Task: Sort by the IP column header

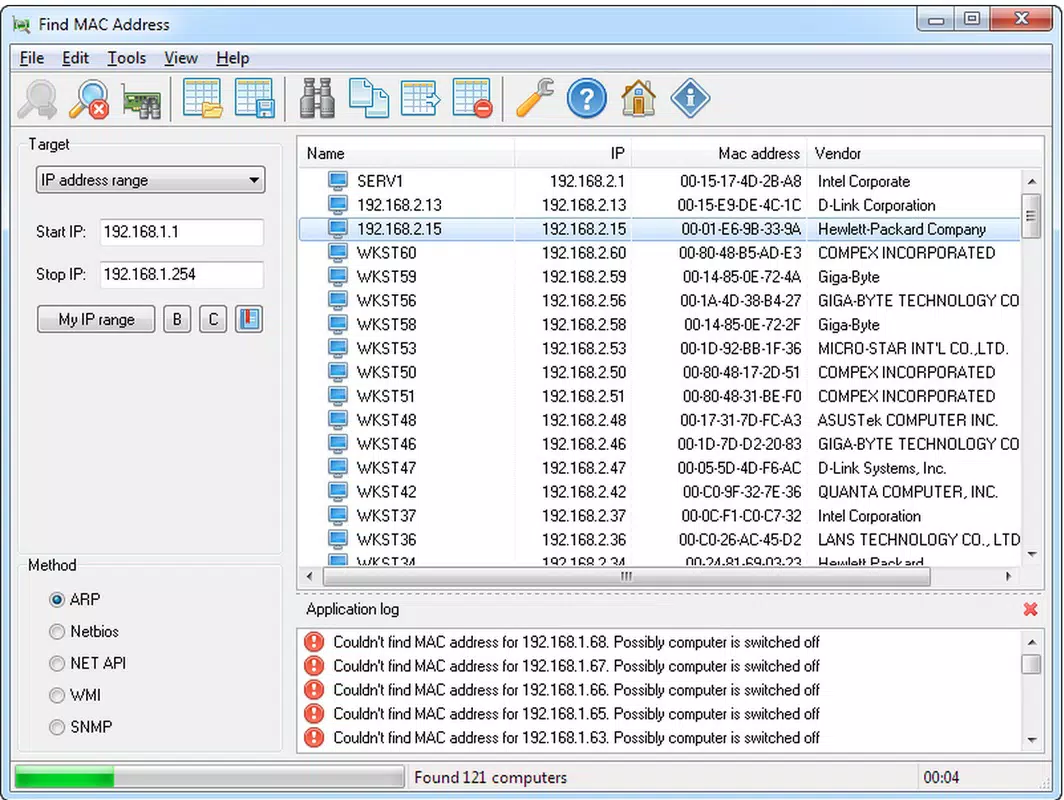Action: [573, 154]
